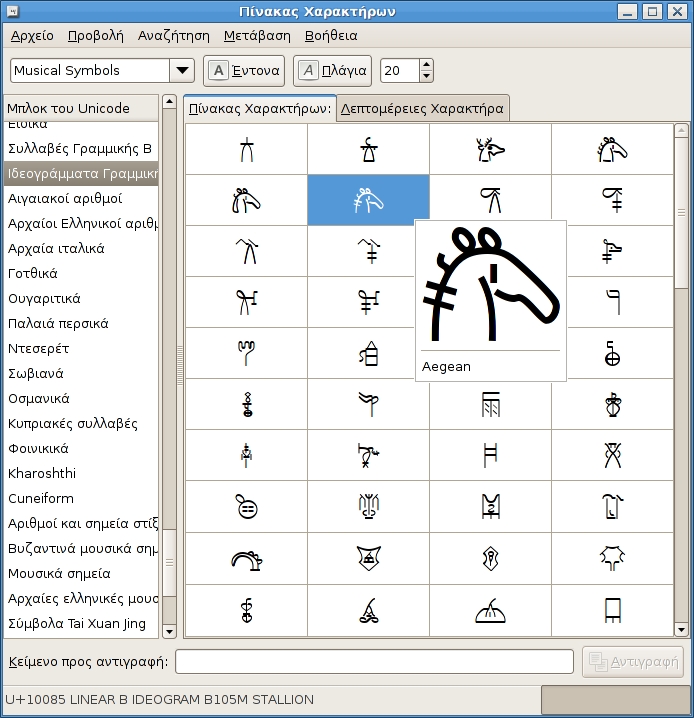Open the Μετάβαση menu
The width and height of the screenshot is (694, 718).
click(x=257, y=35)
